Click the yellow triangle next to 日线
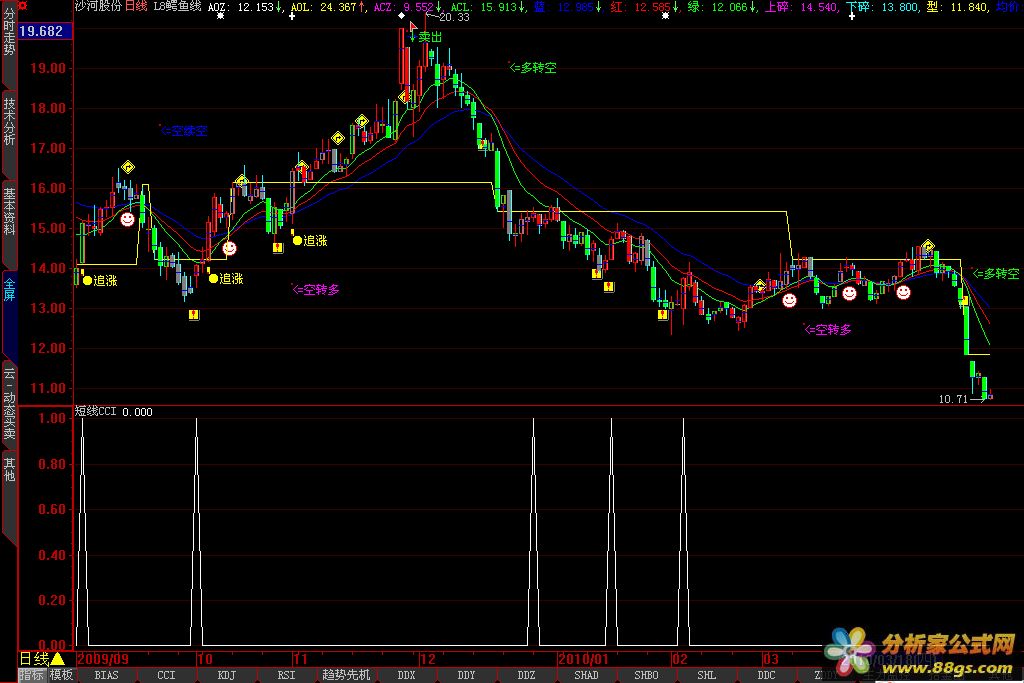1024x683 pixels. point(58,659)
